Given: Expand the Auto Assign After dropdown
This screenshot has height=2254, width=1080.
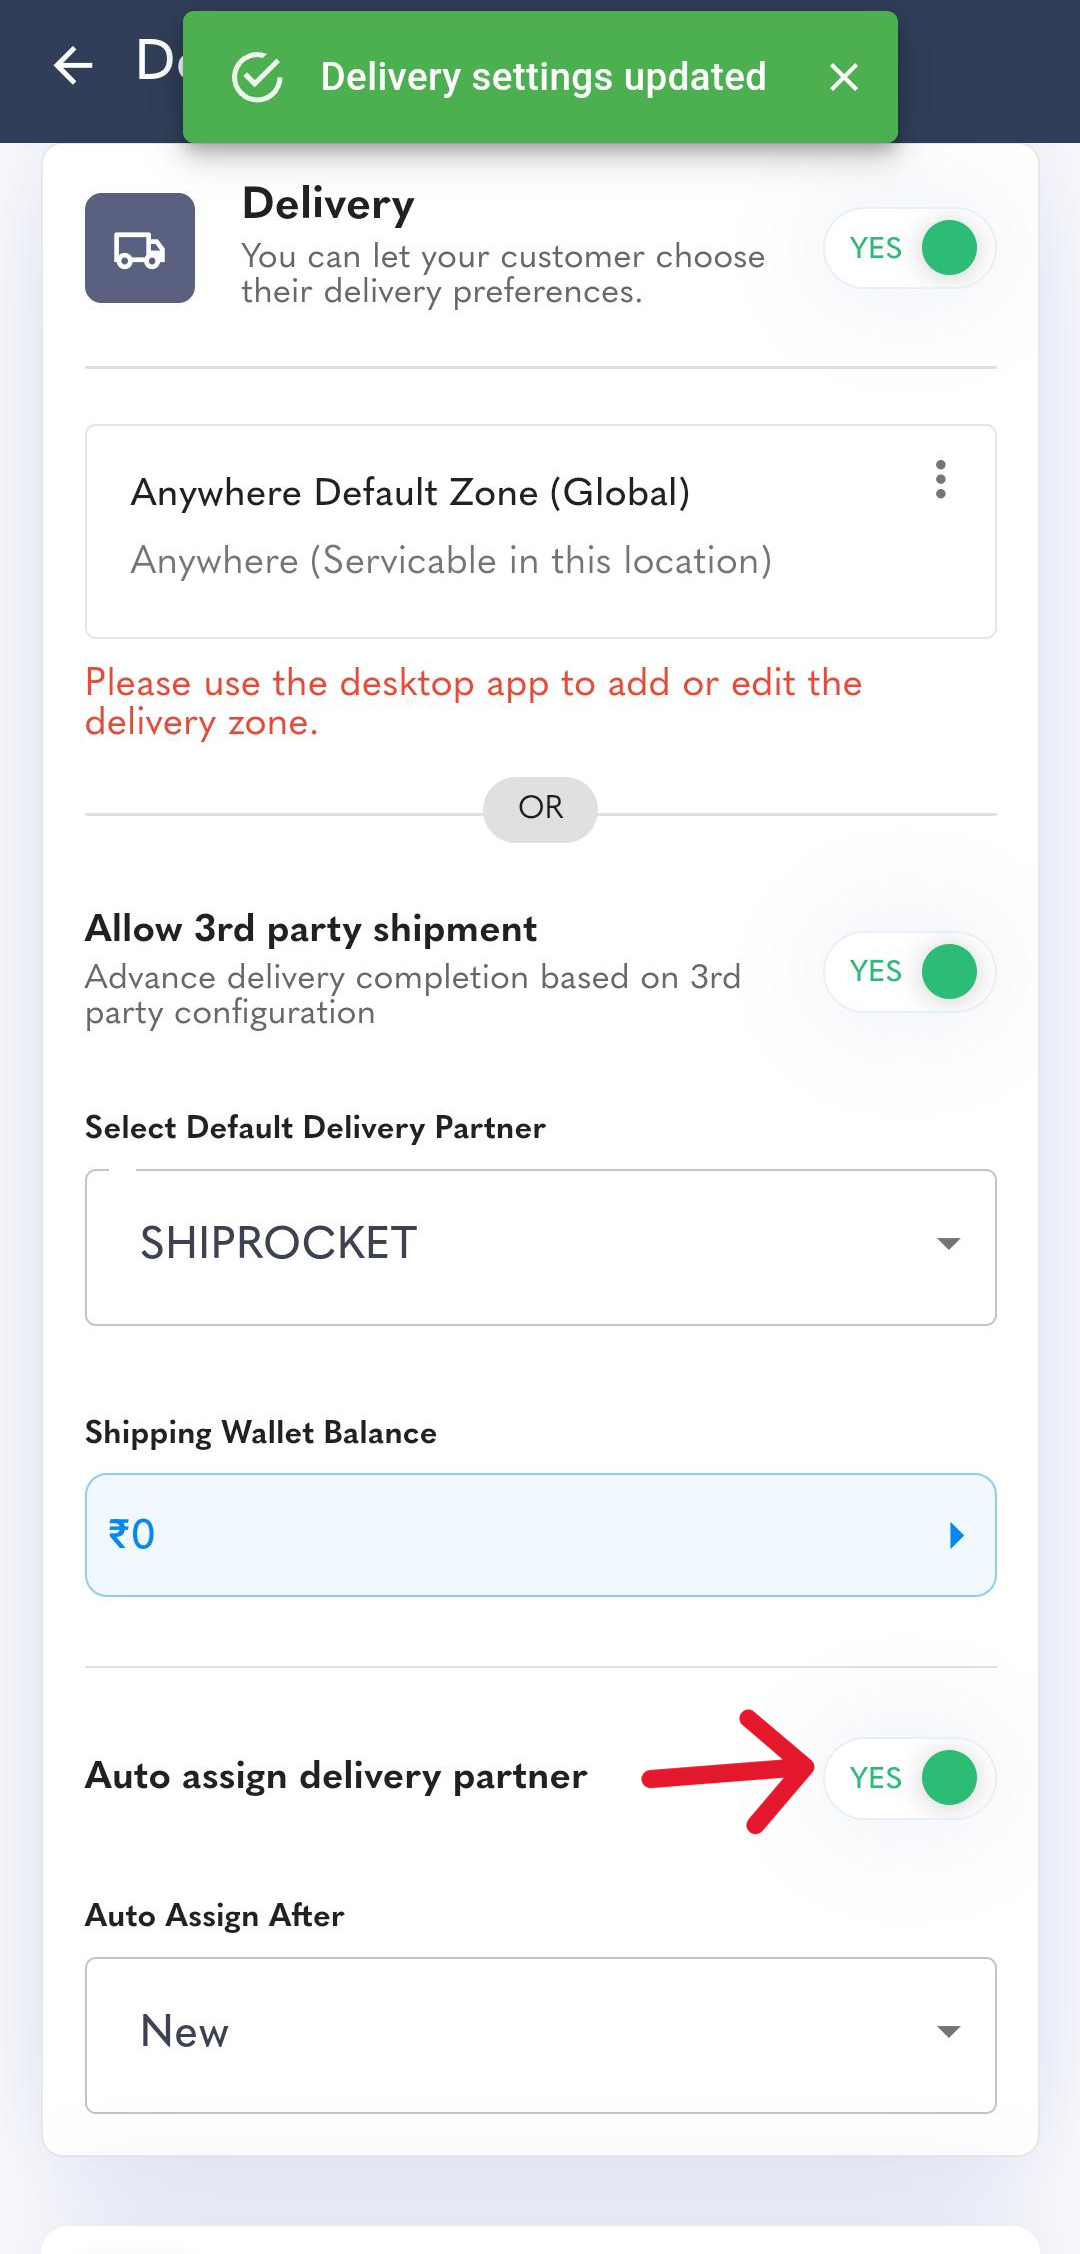Looking at the screenshot, I should (x=541, y=2035).
